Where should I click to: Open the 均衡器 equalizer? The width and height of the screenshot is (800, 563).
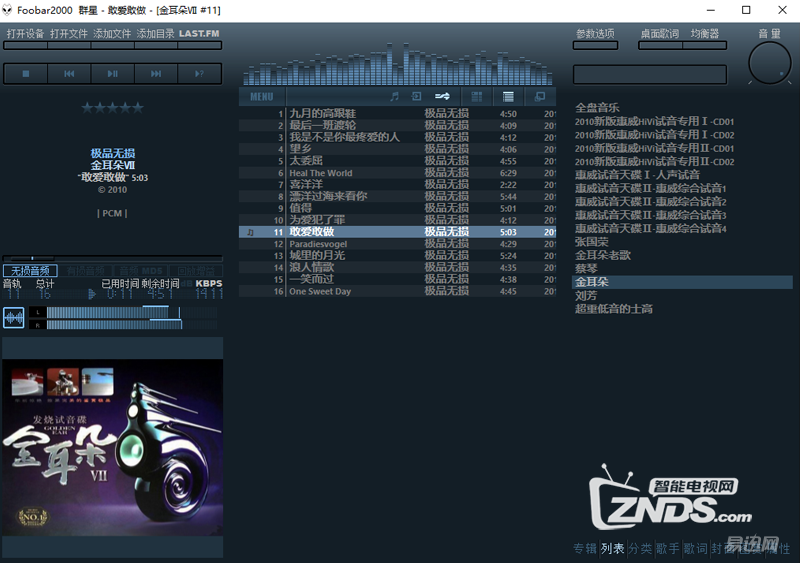(704, 34)
